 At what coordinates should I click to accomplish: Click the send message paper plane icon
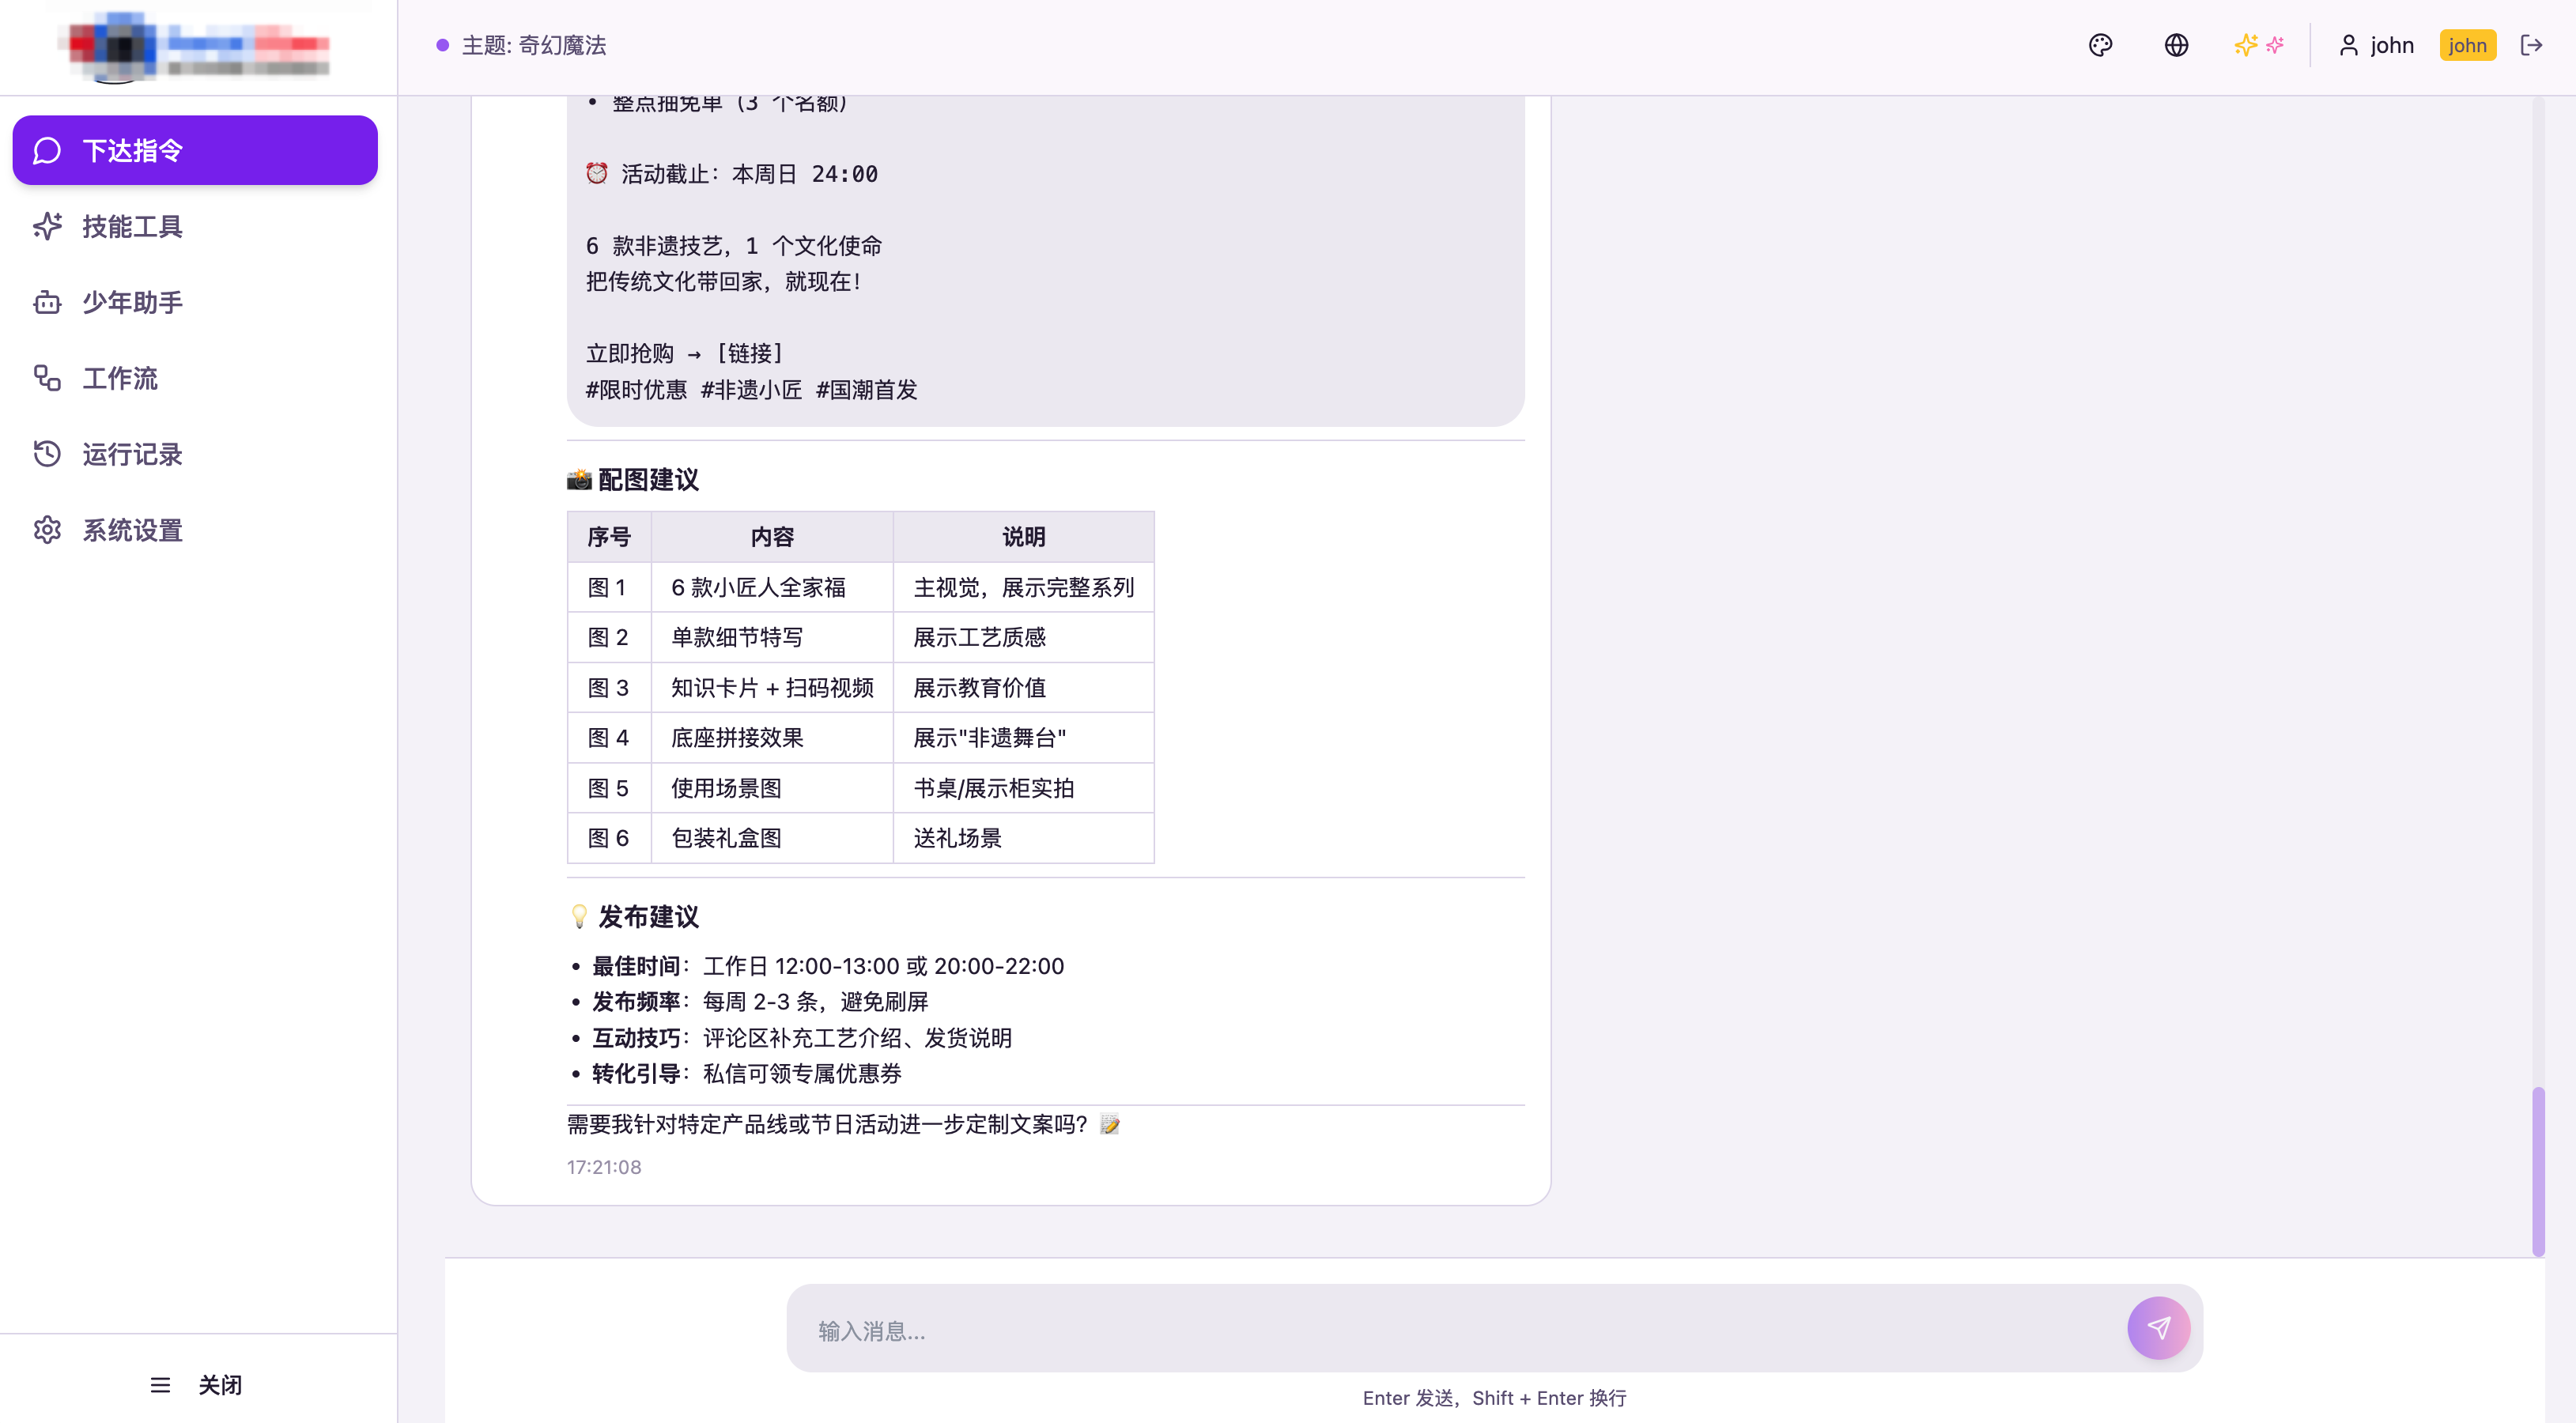coord(2159,1328)
